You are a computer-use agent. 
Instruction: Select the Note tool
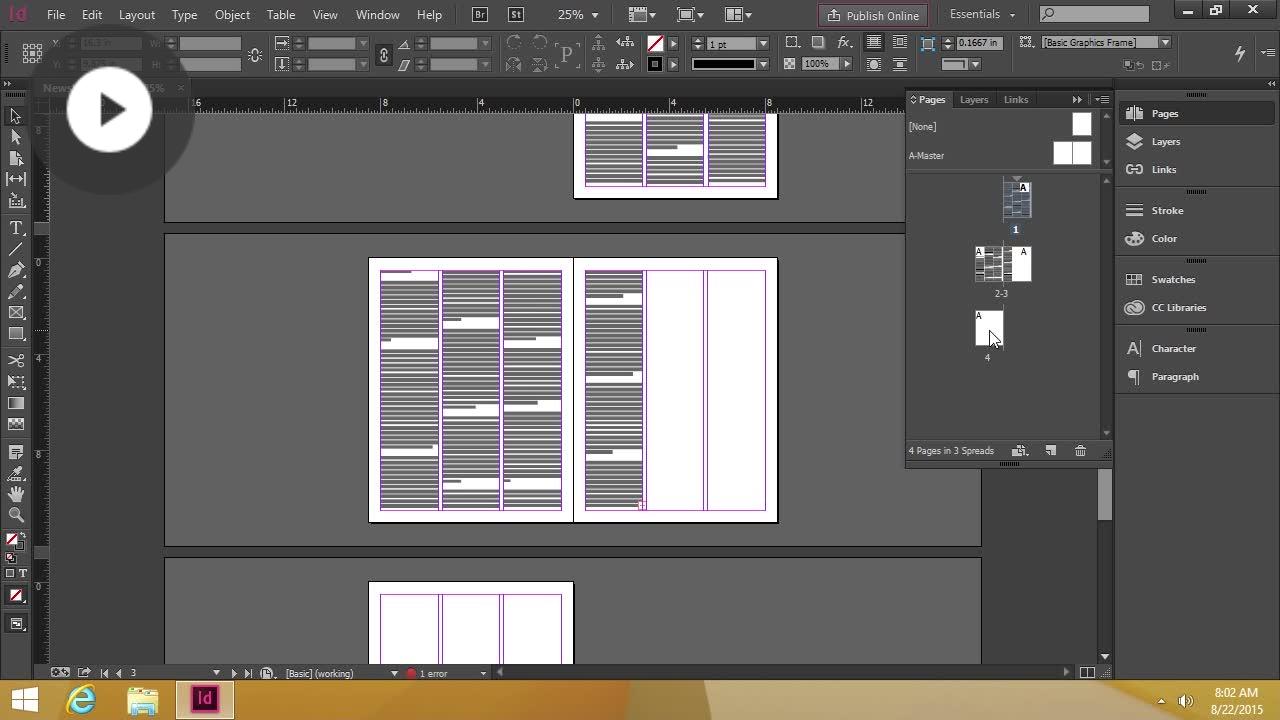[x=16, y=452]
